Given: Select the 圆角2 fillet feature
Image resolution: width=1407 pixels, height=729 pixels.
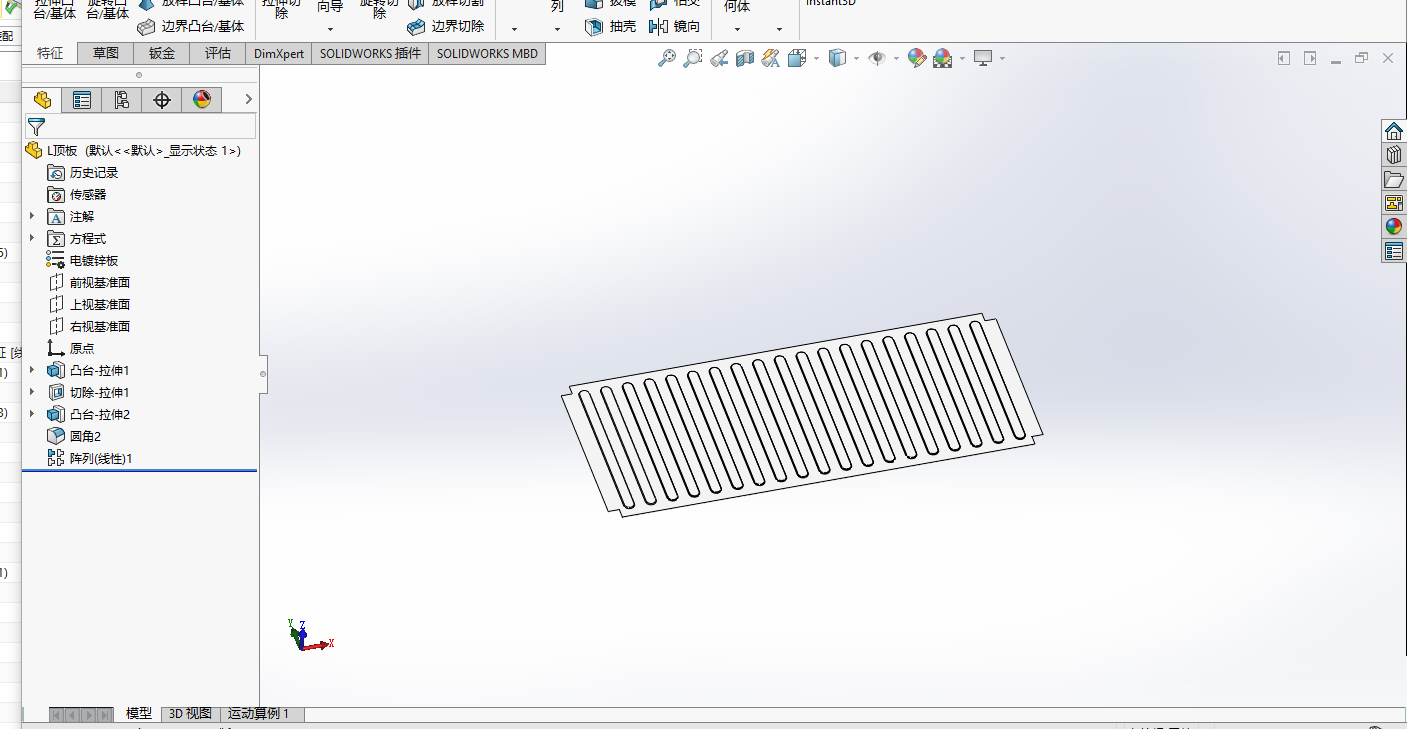Looking at the screenshot, I should (x=74, y=436).
